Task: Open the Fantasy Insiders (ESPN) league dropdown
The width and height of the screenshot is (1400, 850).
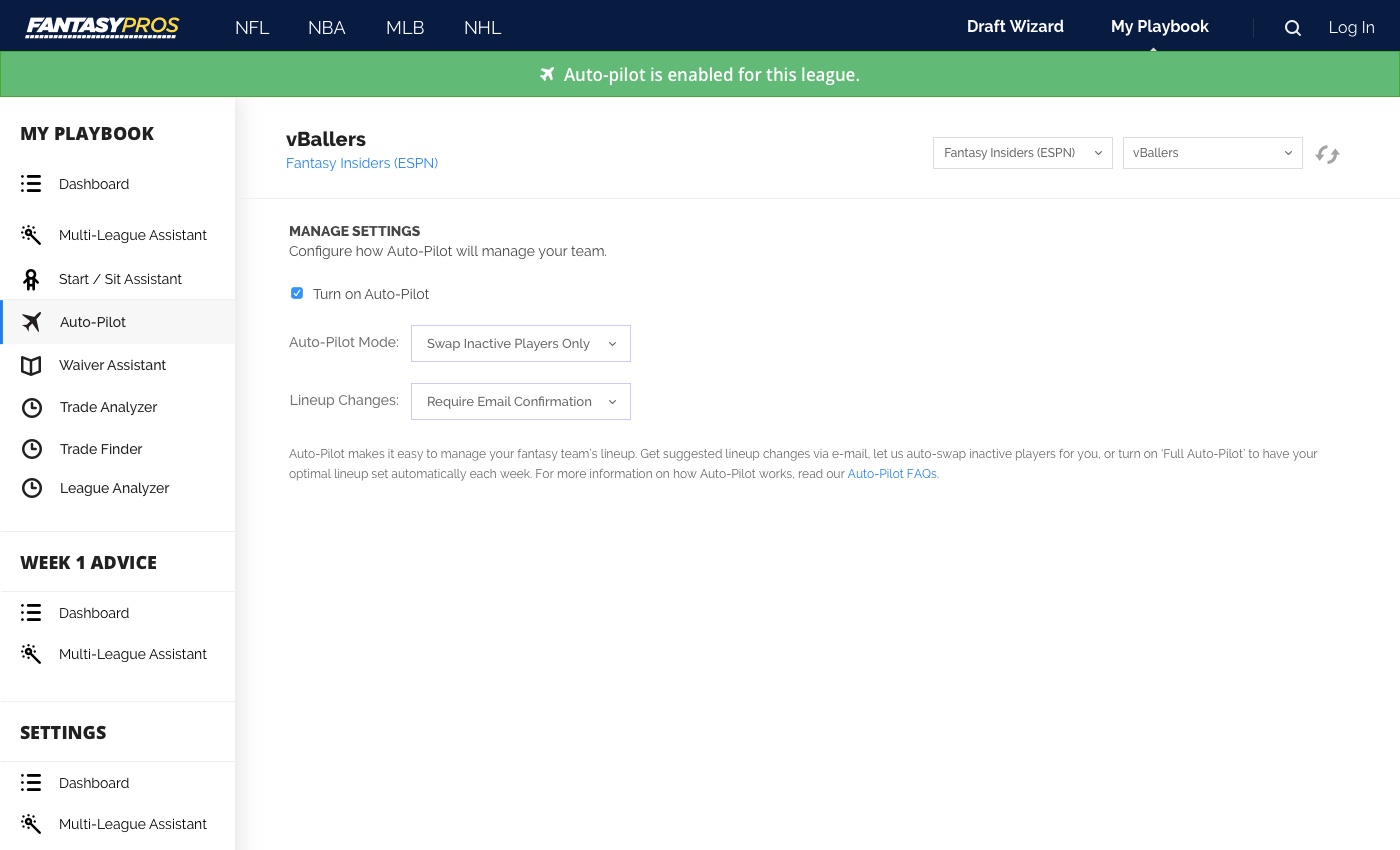Action: click(x=1023, y=153)
